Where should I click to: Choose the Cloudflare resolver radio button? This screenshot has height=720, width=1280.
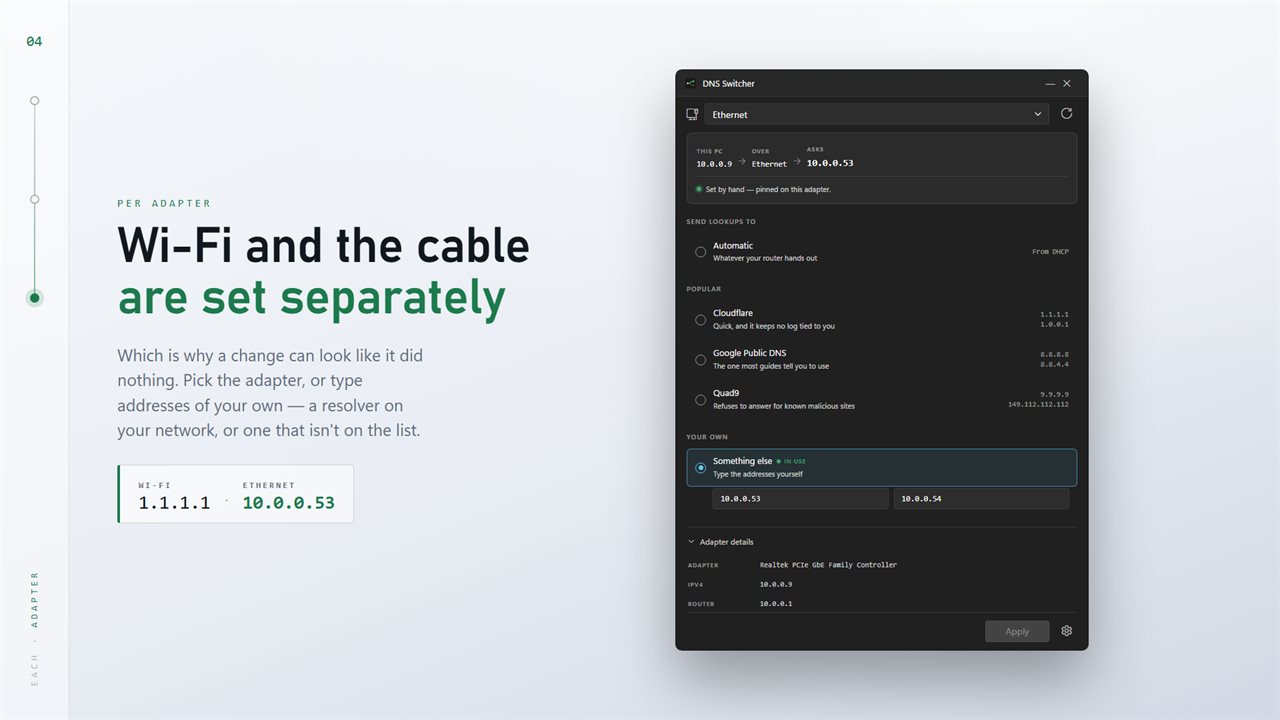point(700,320)
